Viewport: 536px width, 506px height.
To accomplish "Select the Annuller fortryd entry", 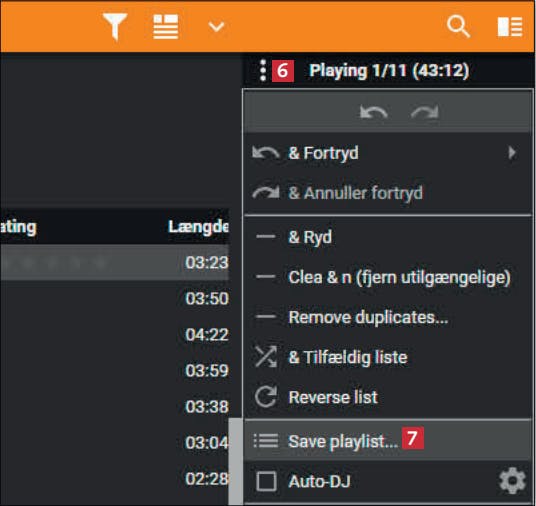I will tap(388, 193).
